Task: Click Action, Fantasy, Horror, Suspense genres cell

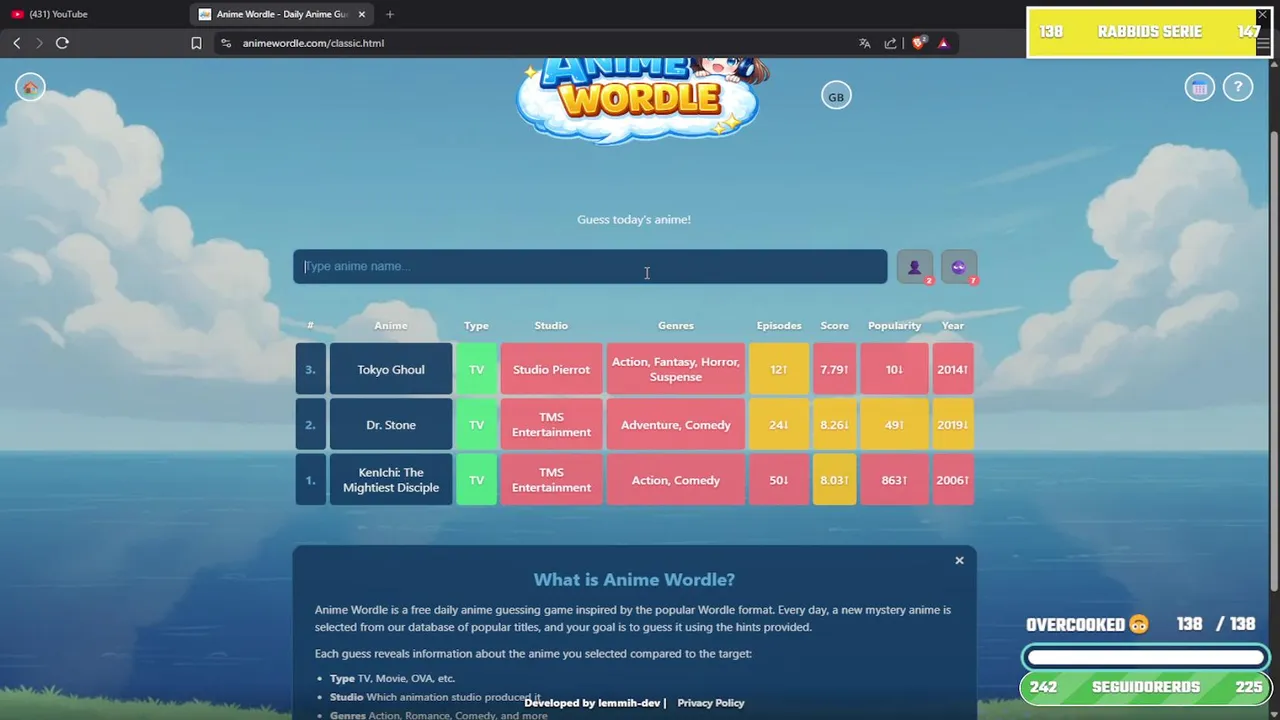Action: tap(676, 370)
